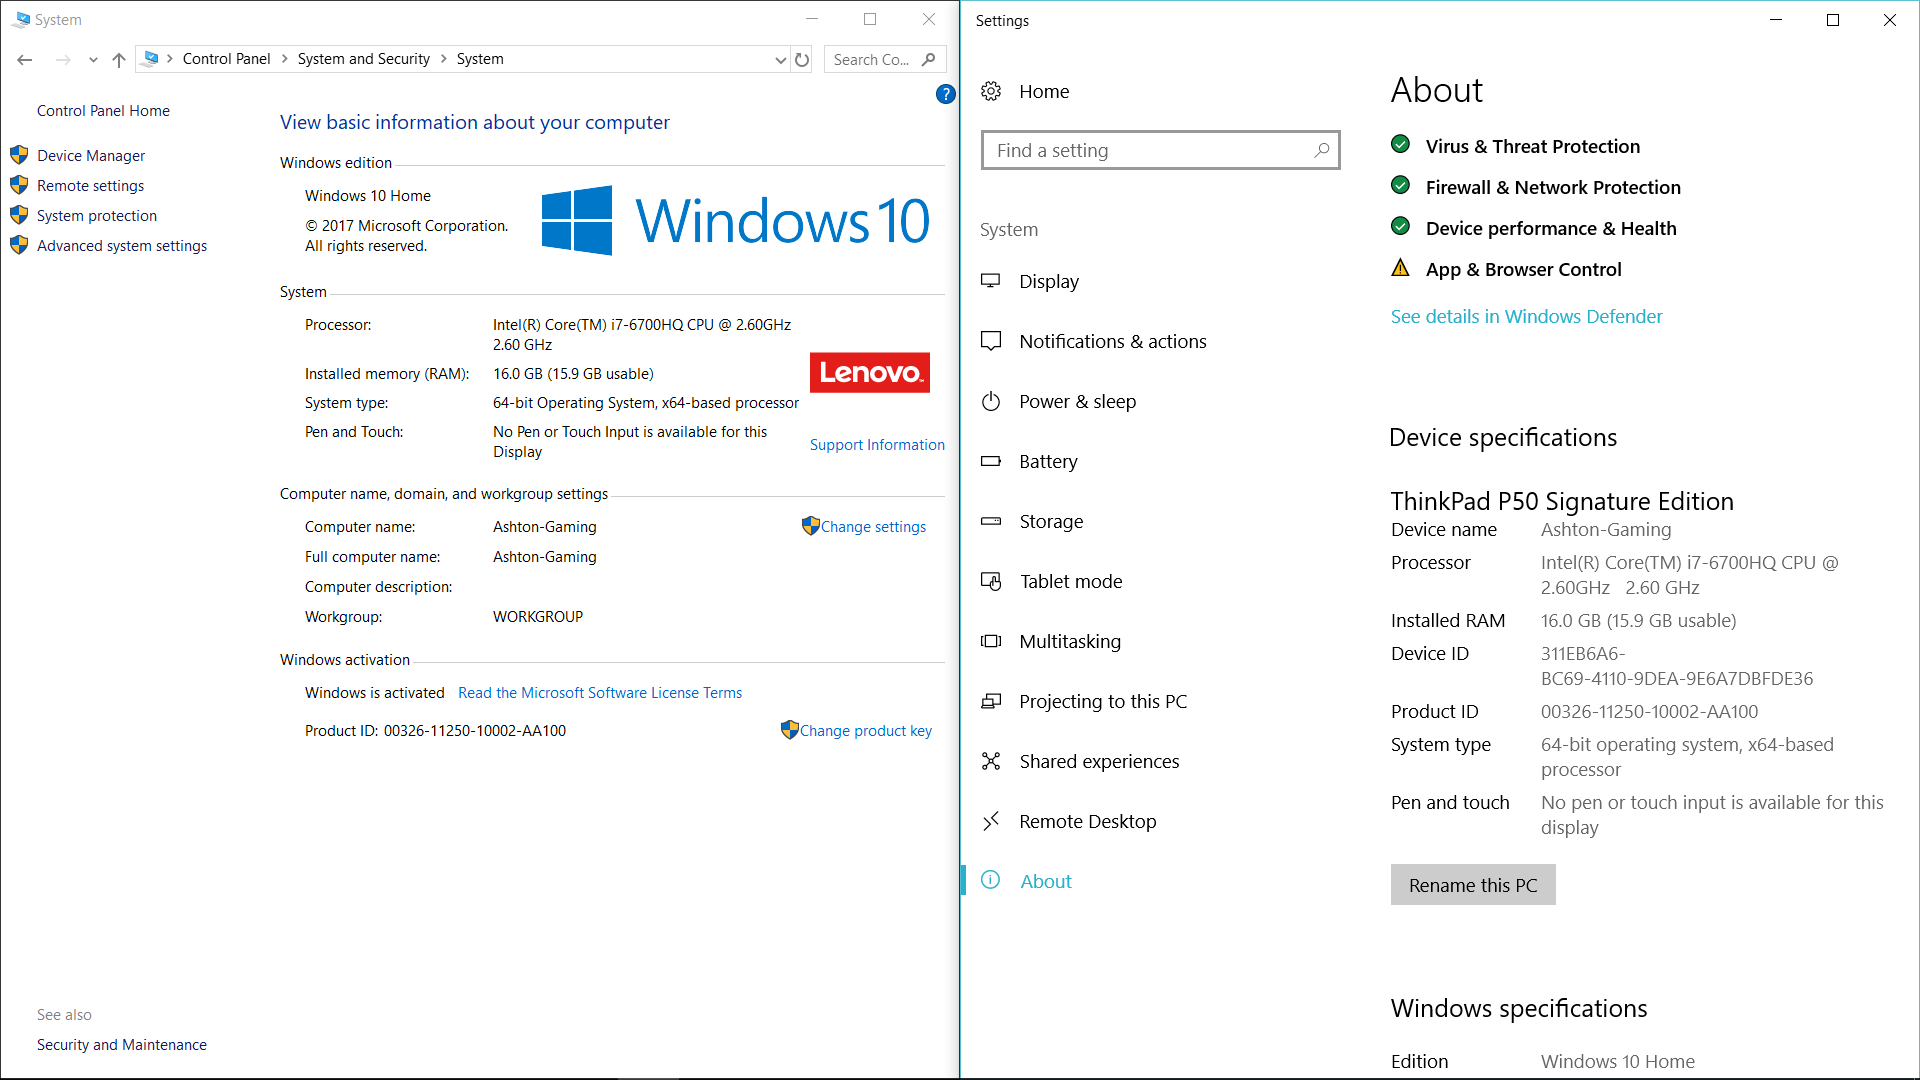Click Change settings for computer name
The image size is (1920, 1080).
pos(873,527)
